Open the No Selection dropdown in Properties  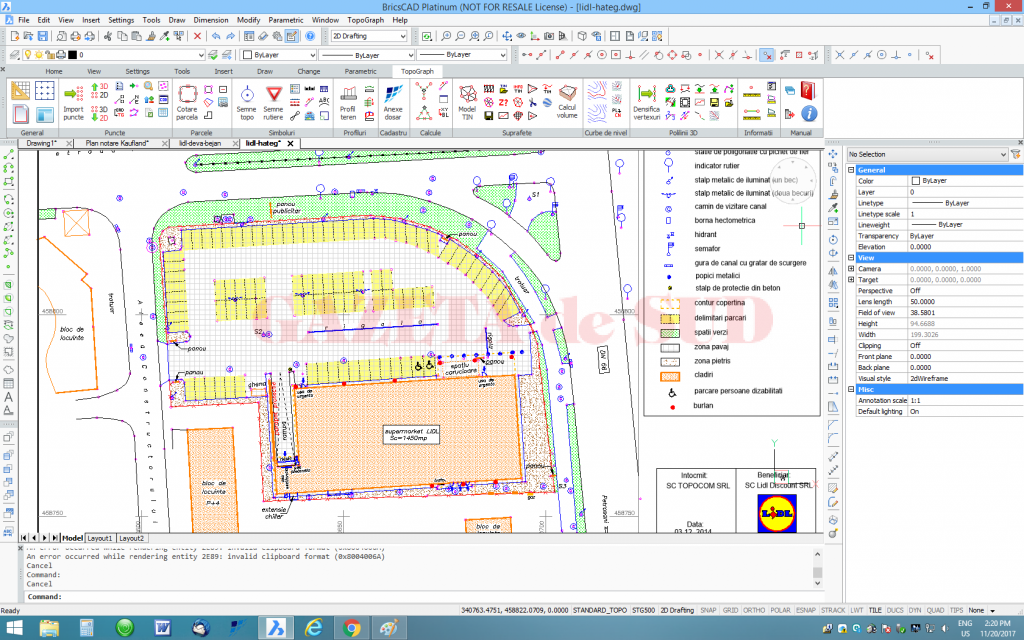point(927,154)
